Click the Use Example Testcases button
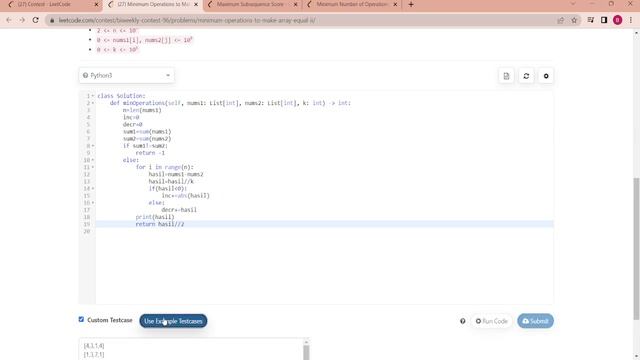The height and width of the screenshot is (360, 640). coord(173,321)
